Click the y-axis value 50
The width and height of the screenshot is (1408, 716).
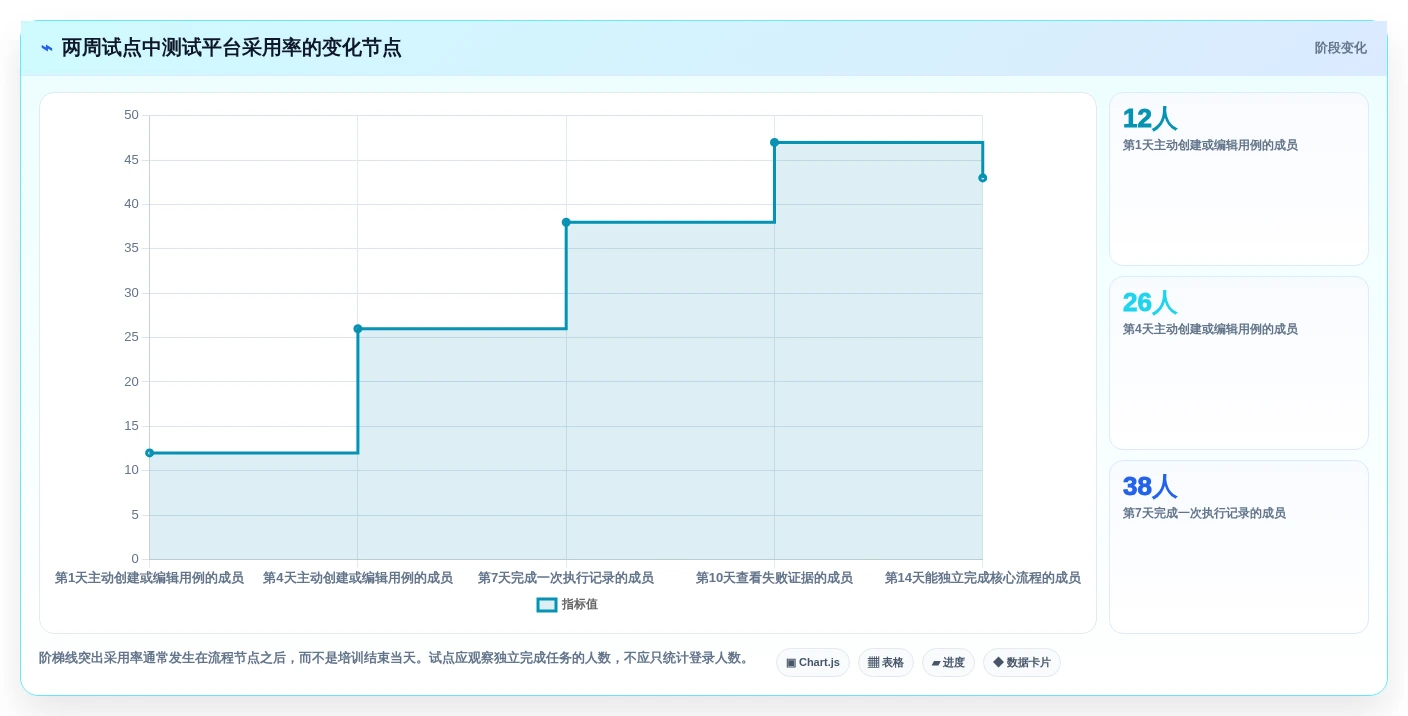click(x=132, y=115)
